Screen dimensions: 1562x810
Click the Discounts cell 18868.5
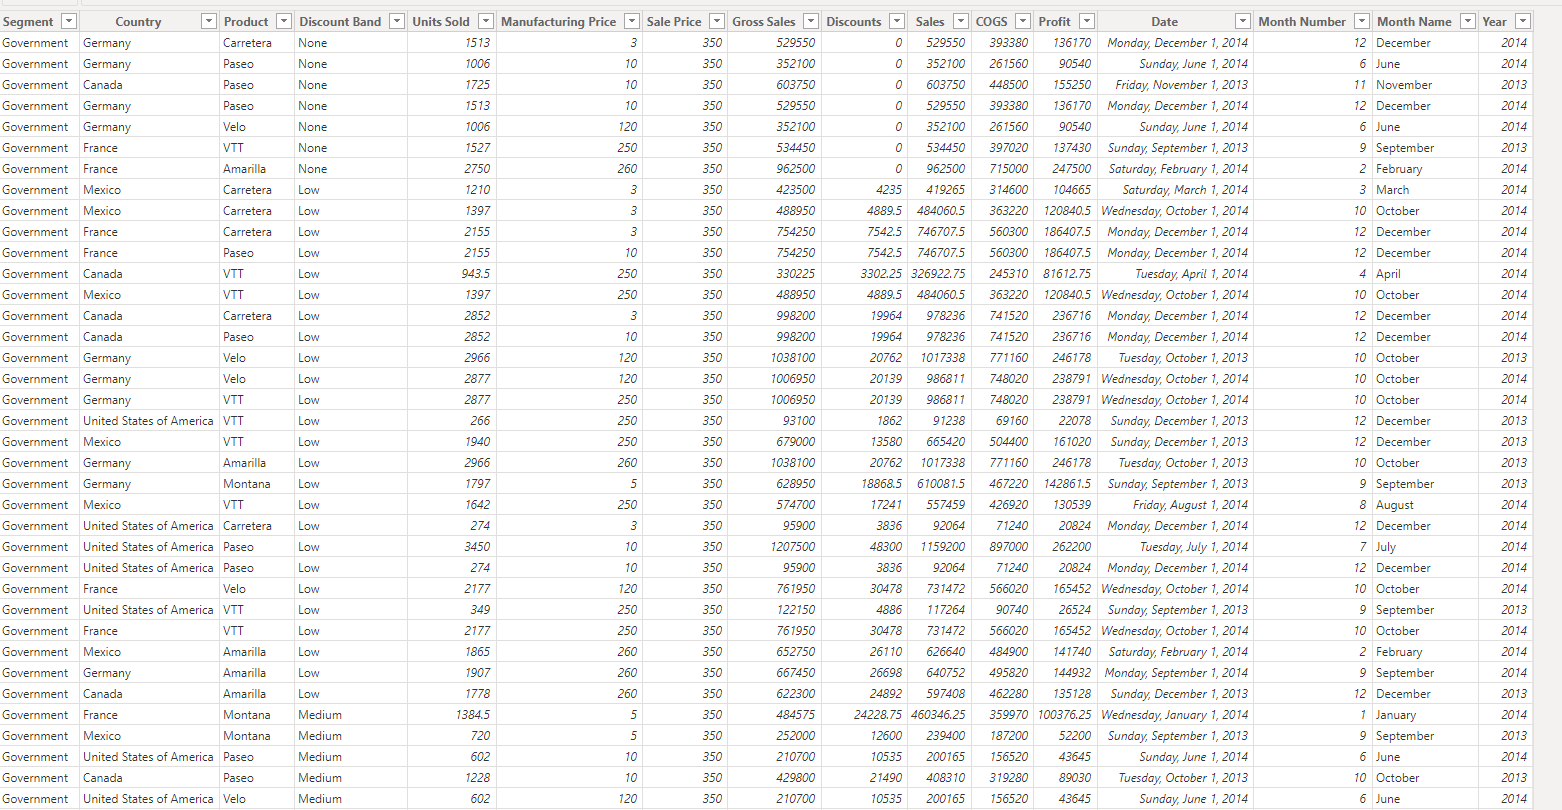click(x=882, y=484)
